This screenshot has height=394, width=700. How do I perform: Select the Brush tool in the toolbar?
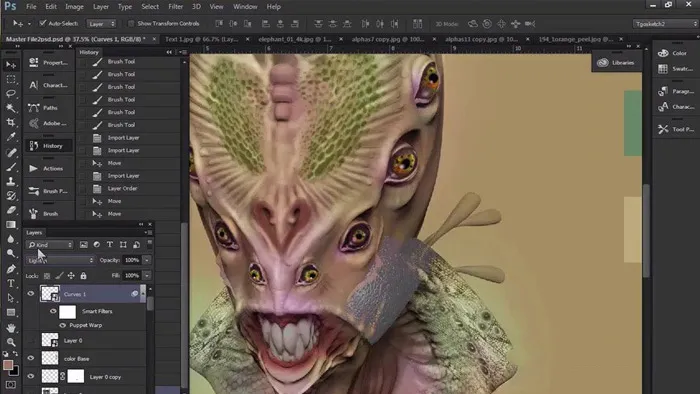tap(11, 167)
